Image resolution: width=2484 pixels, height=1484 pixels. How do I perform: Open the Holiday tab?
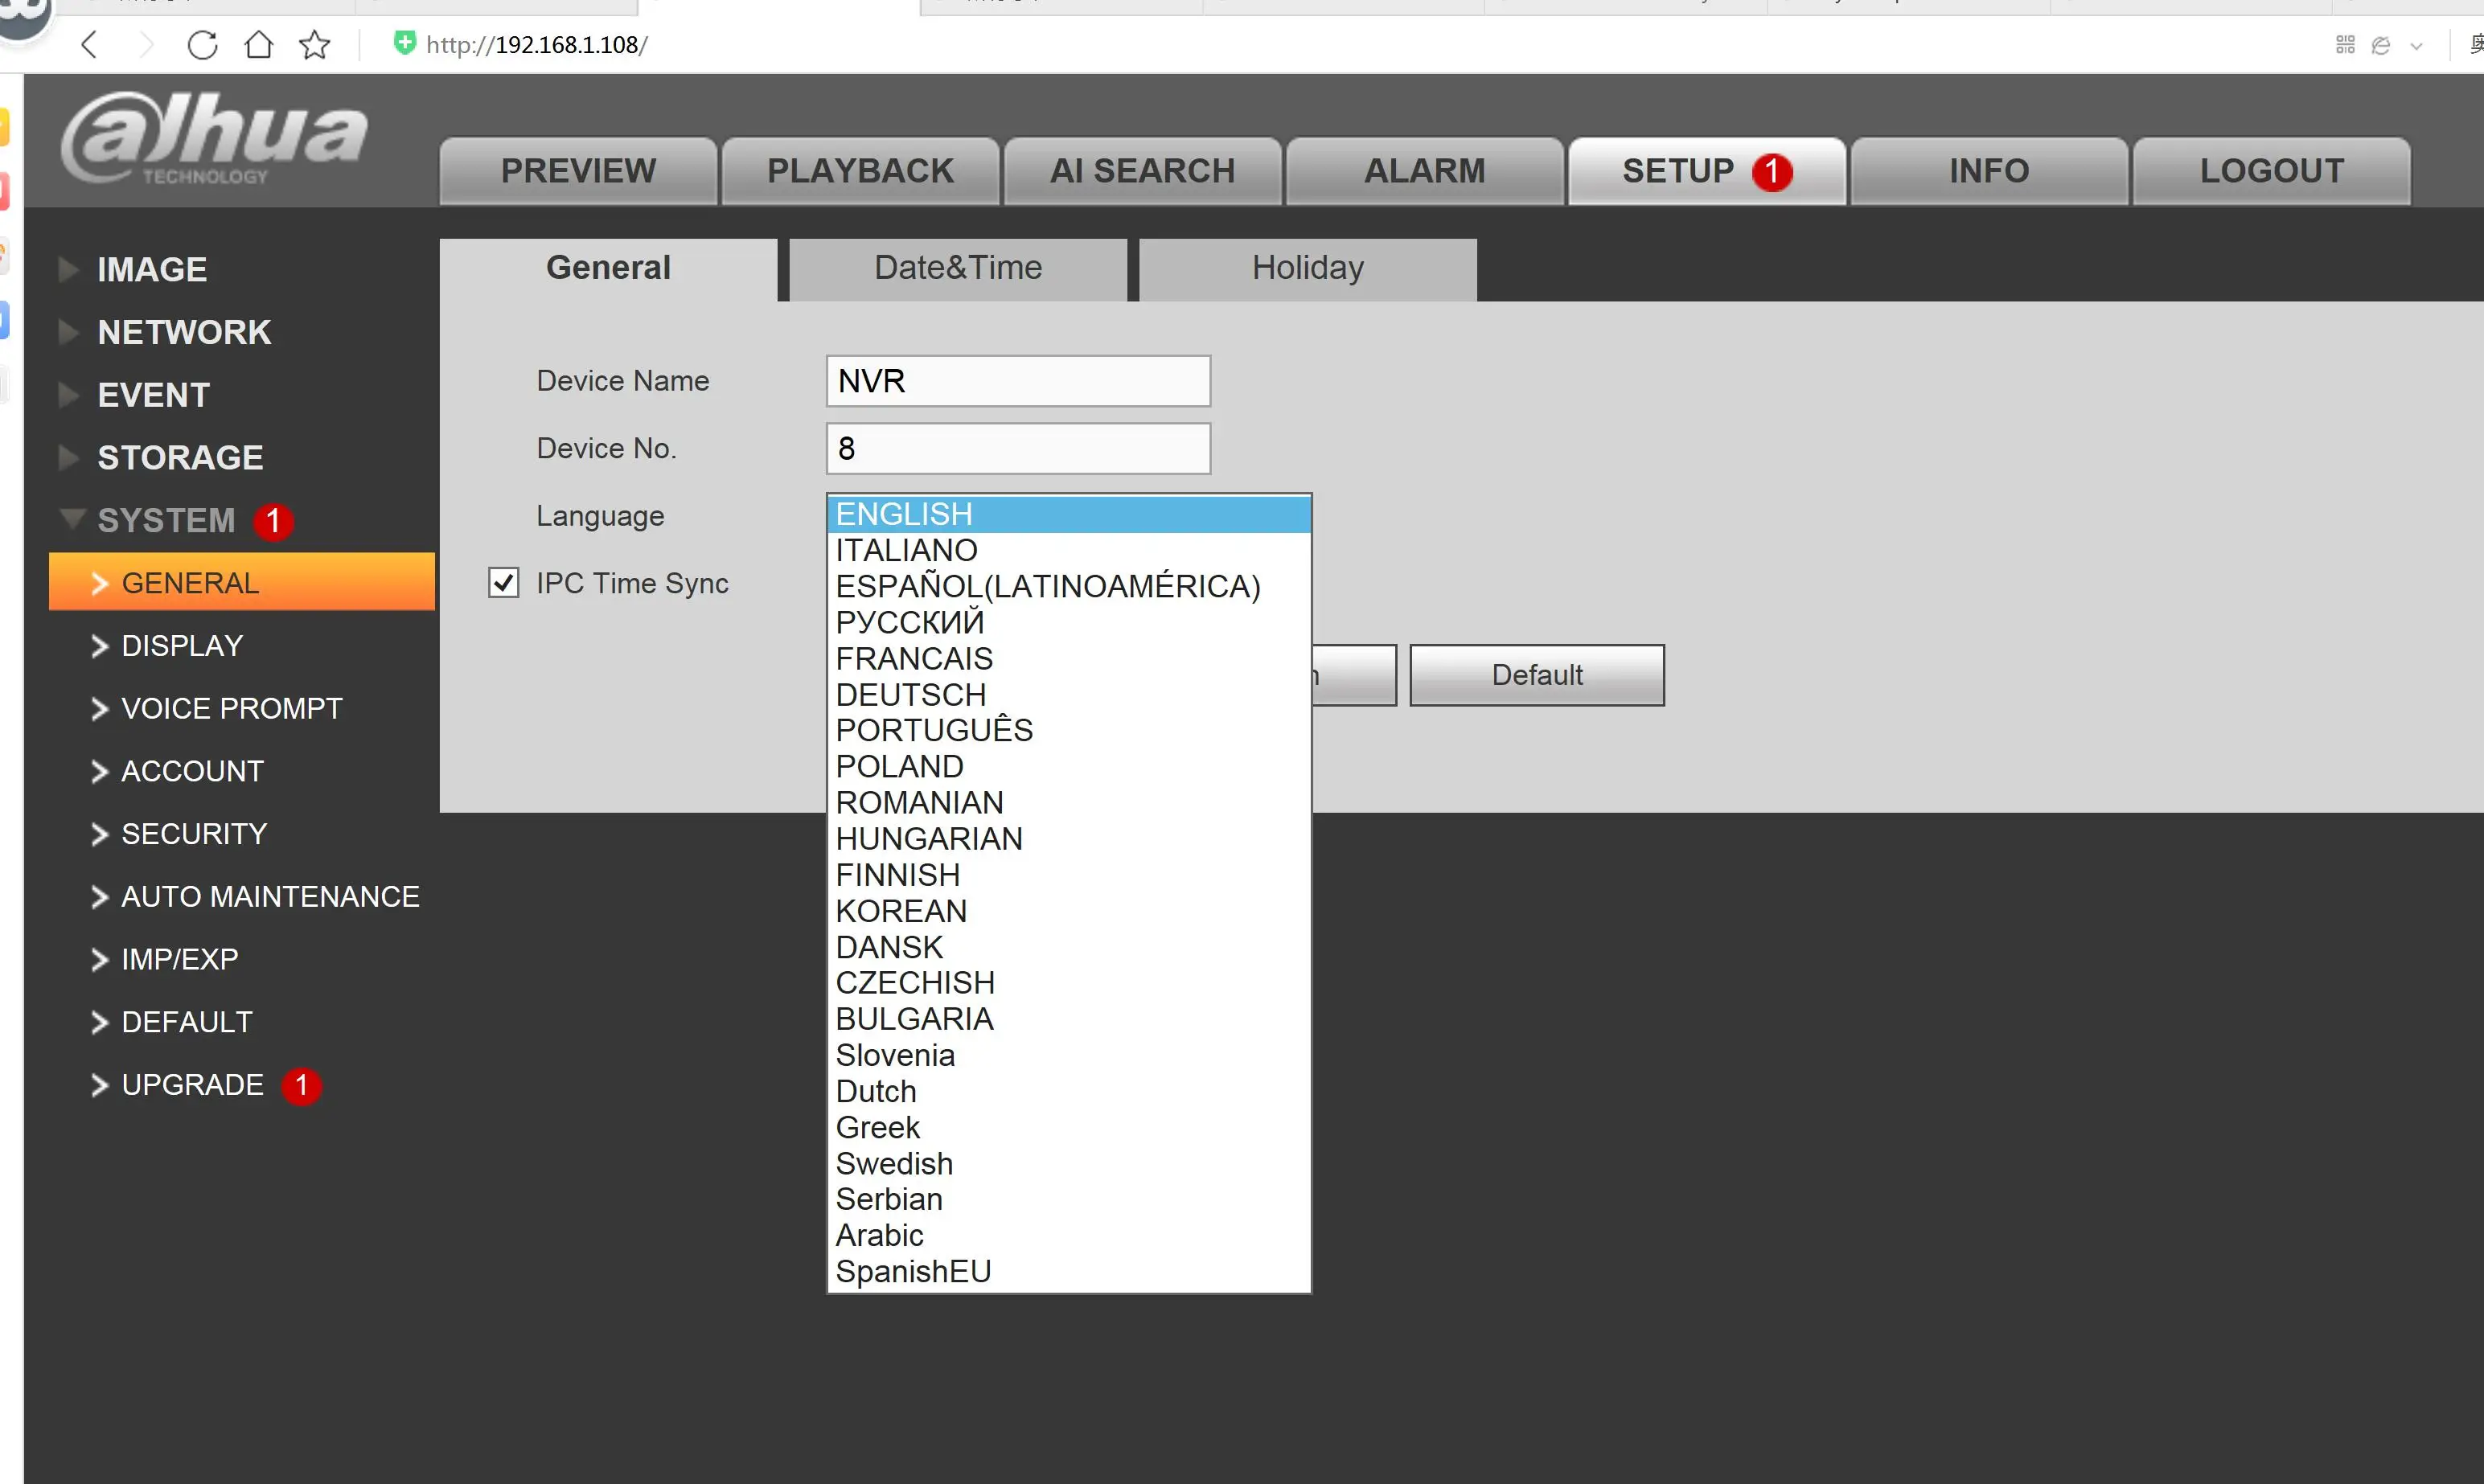1308,267
